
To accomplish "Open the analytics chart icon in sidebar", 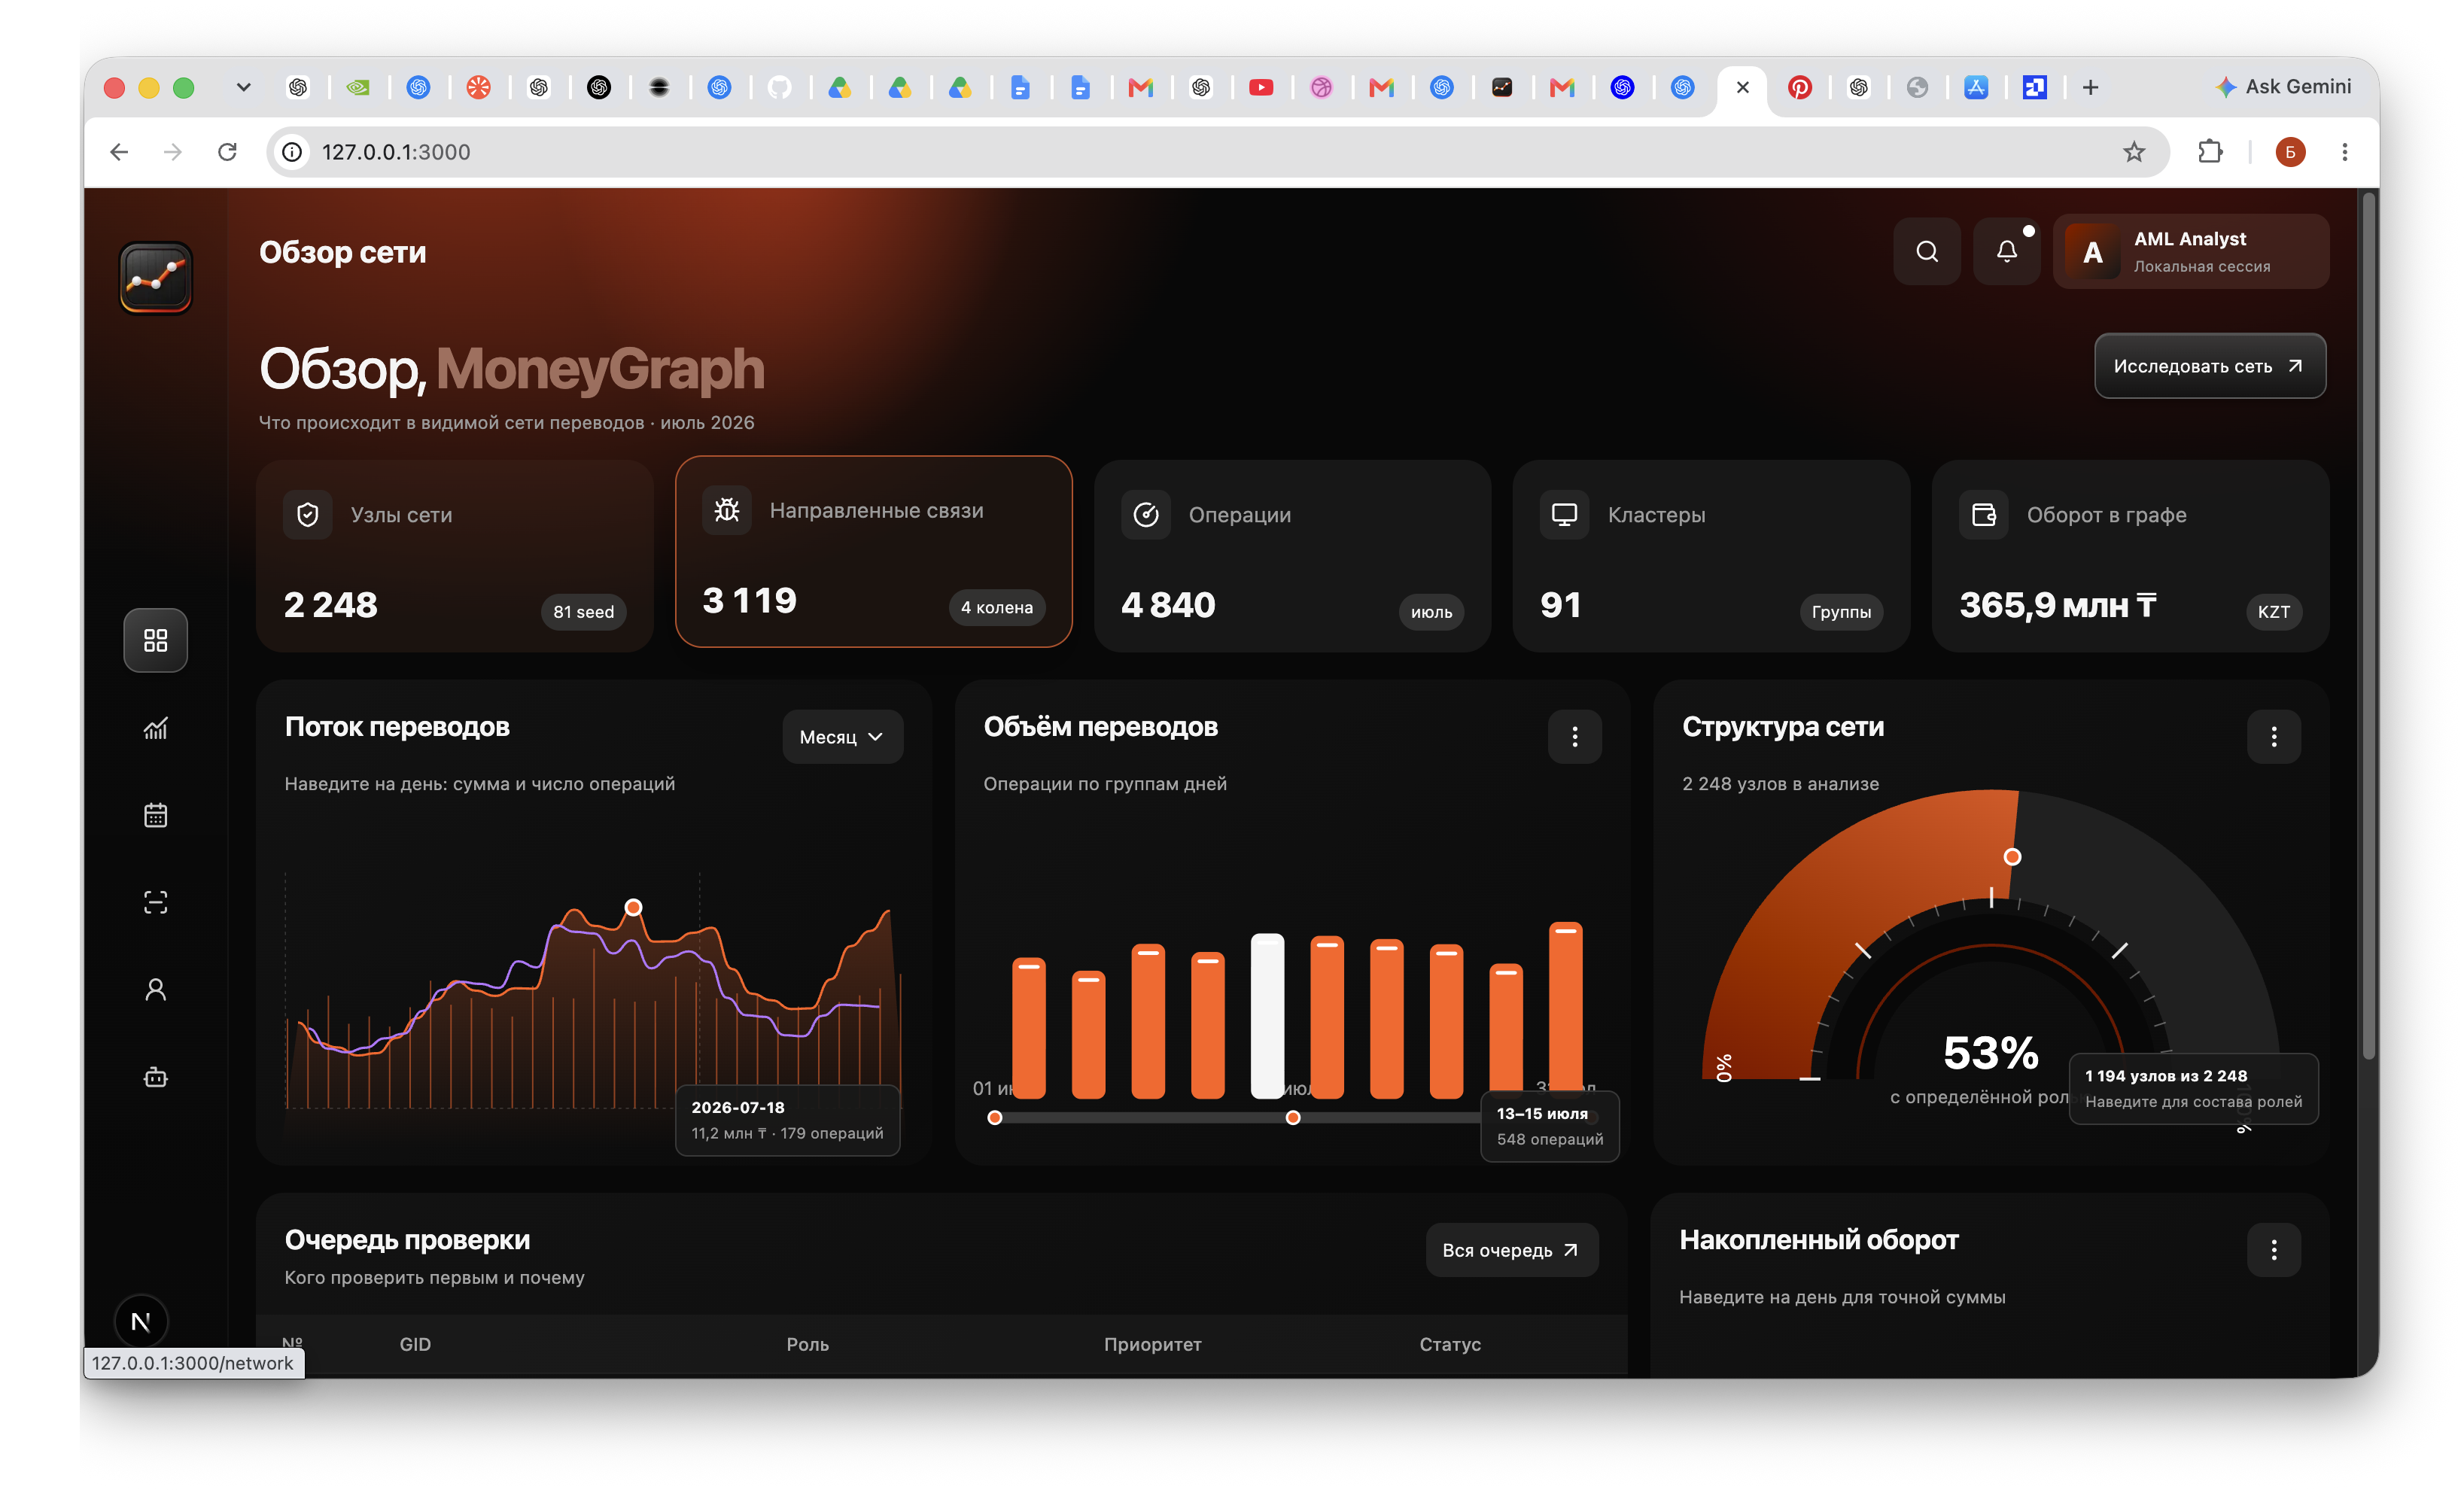I will tap(155, 728).
